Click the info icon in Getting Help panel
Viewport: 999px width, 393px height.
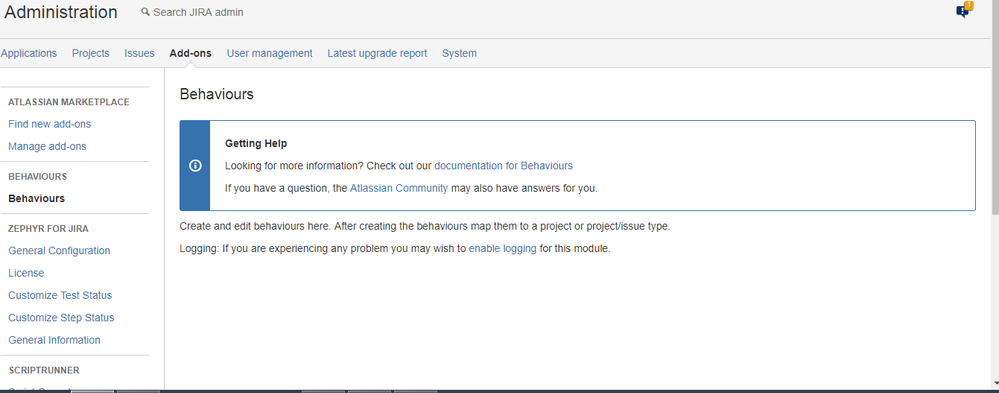195,166
